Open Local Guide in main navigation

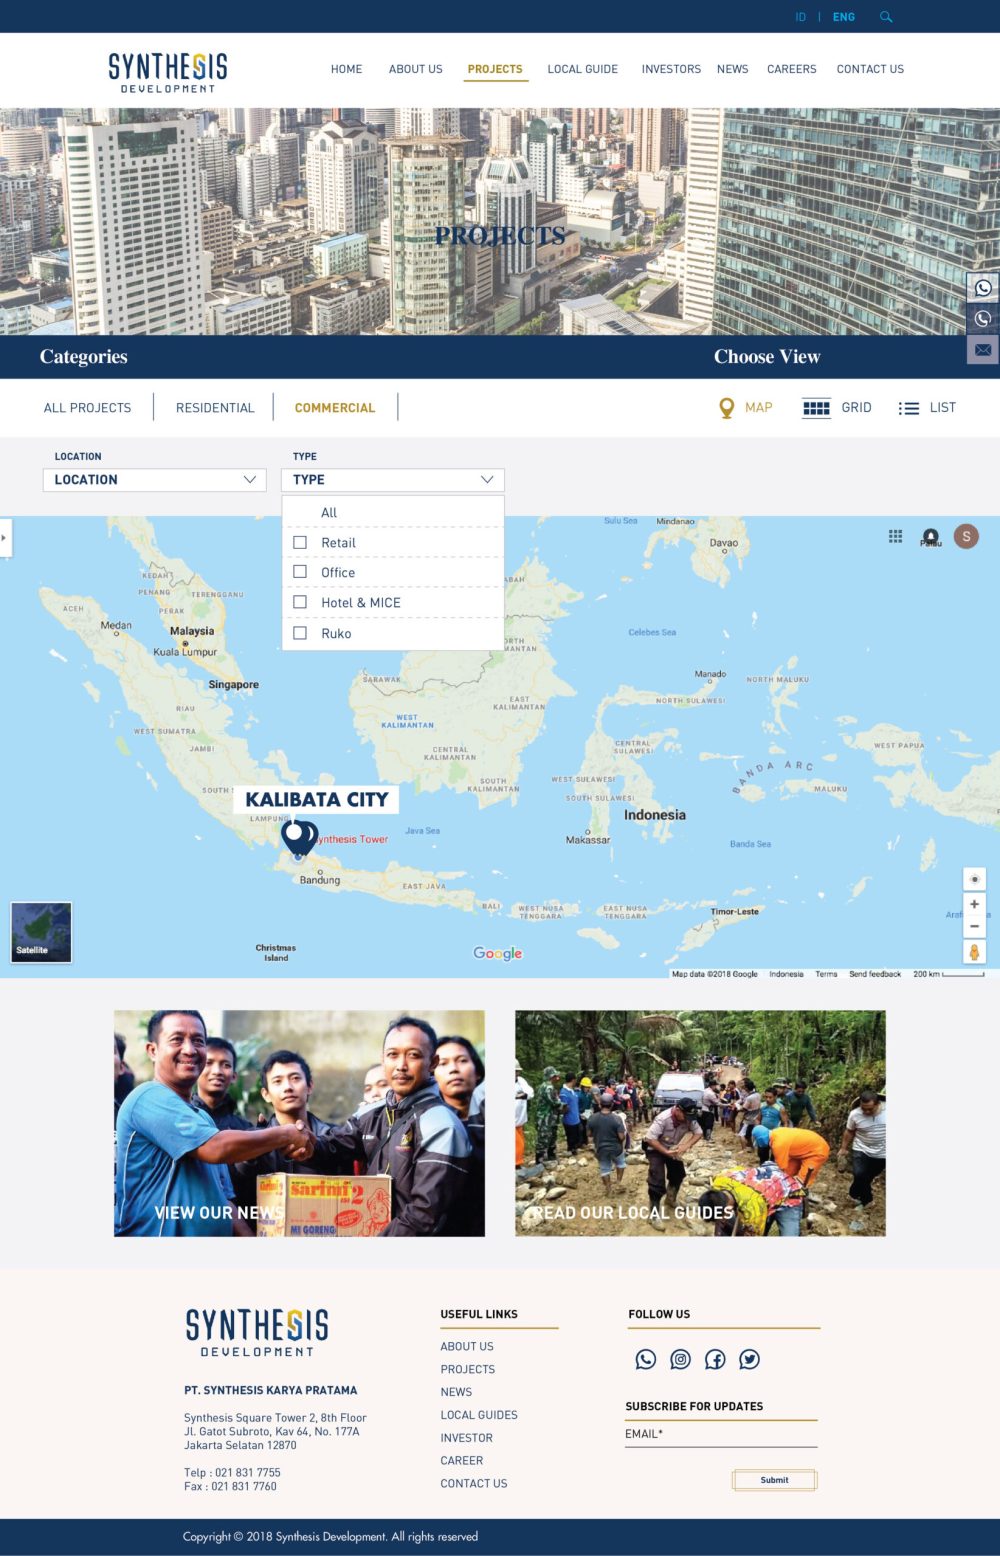click(x=583, y=69)
